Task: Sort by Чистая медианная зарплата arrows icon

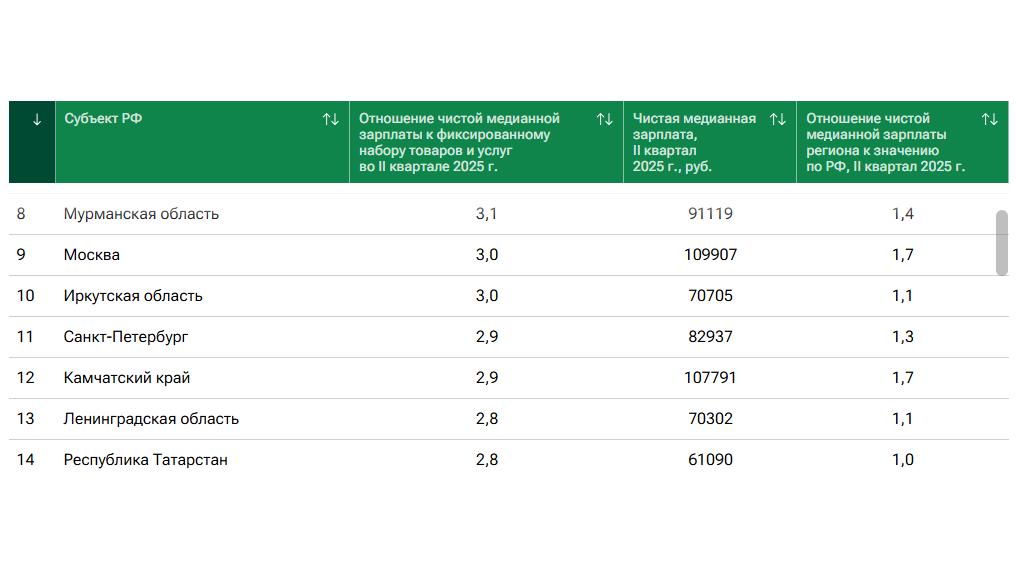Action: pos(777,120)
